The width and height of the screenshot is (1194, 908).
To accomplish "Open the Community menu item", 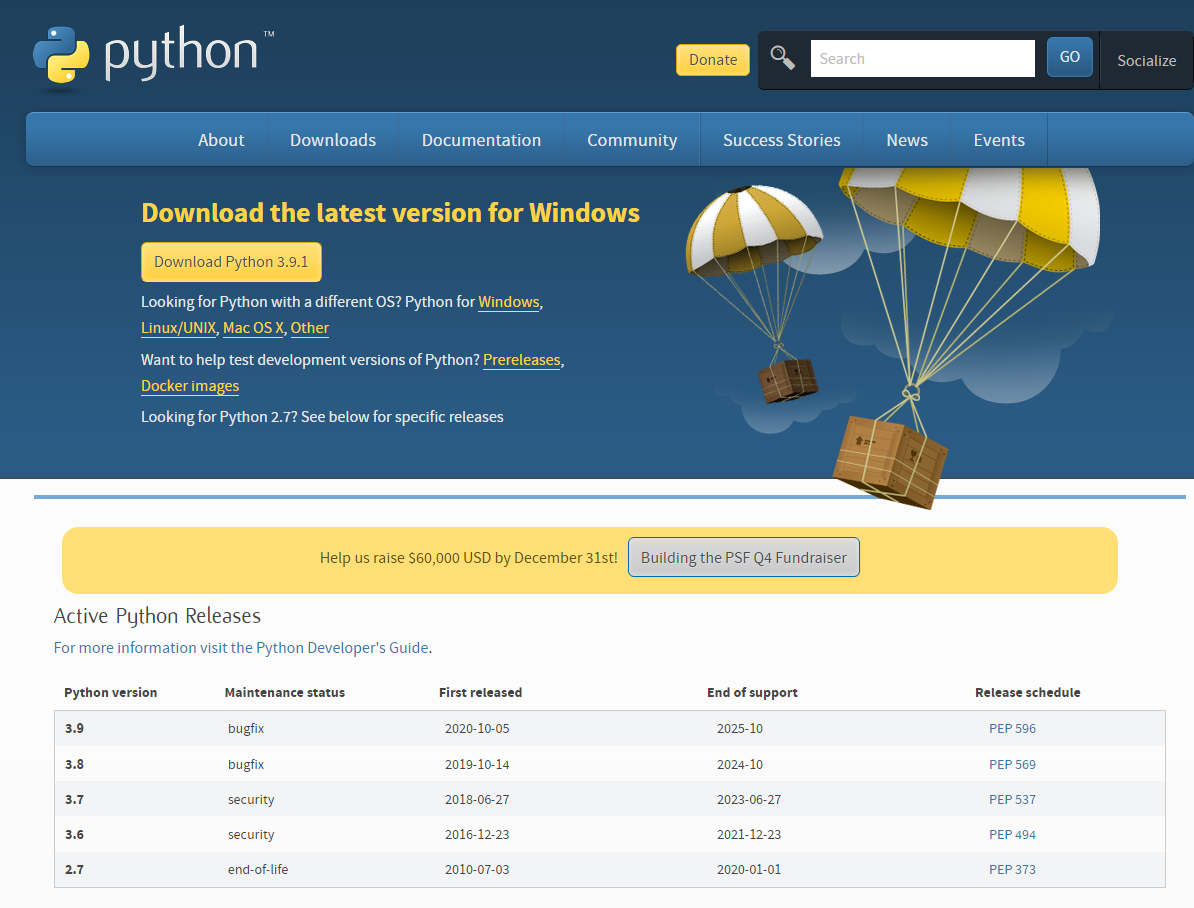I will pos(632,140).
